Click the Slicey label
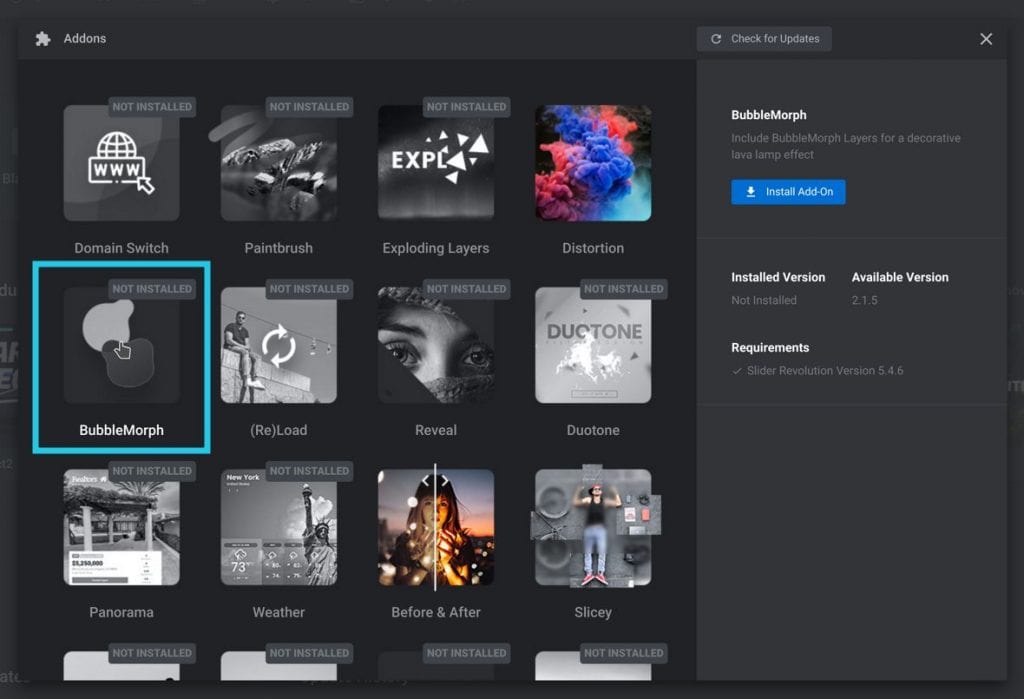The width and height of the screenshot is (1024, 699). point(593,613)
